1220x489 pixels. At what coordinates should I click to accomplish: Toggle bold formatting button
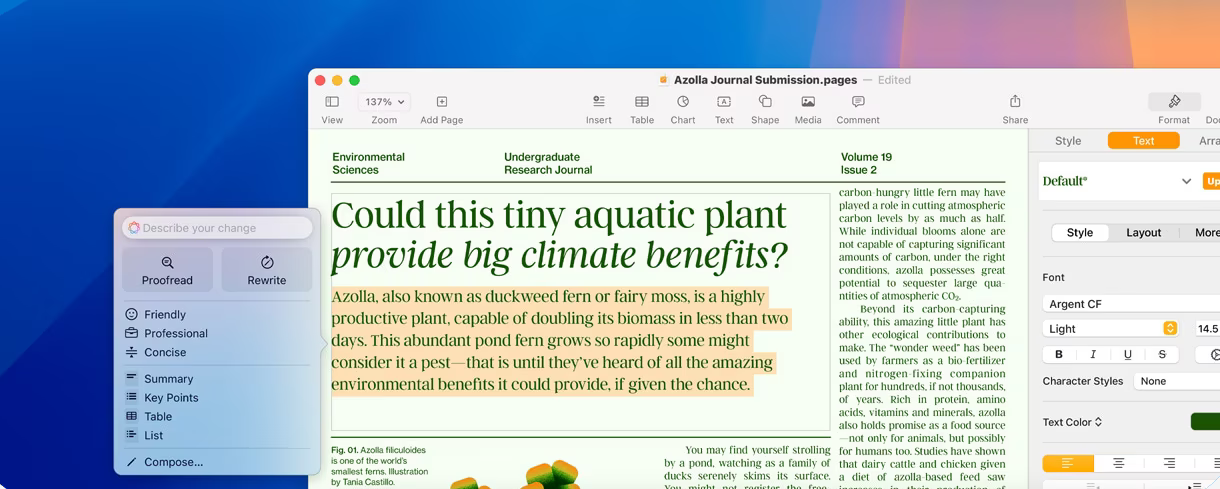coord(1059,354)
